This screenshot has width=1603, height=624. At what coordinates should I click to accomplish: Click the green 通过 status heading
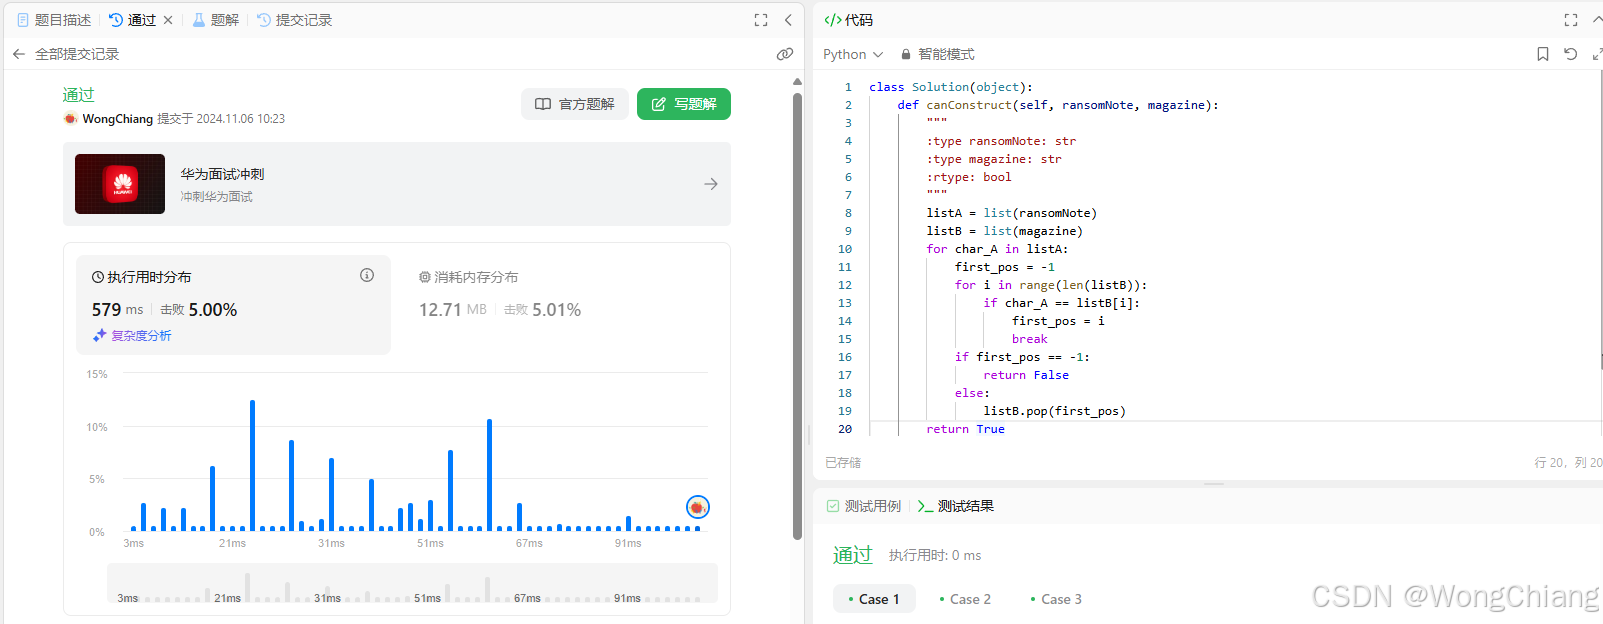coord(78,95)
